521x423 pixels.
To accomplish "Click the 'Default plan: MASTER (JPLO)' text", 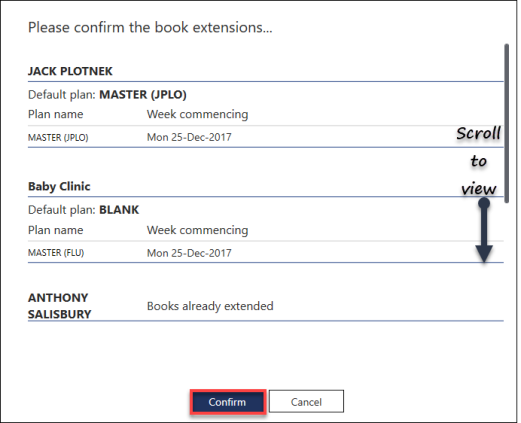I will click(x=107, y=95).
